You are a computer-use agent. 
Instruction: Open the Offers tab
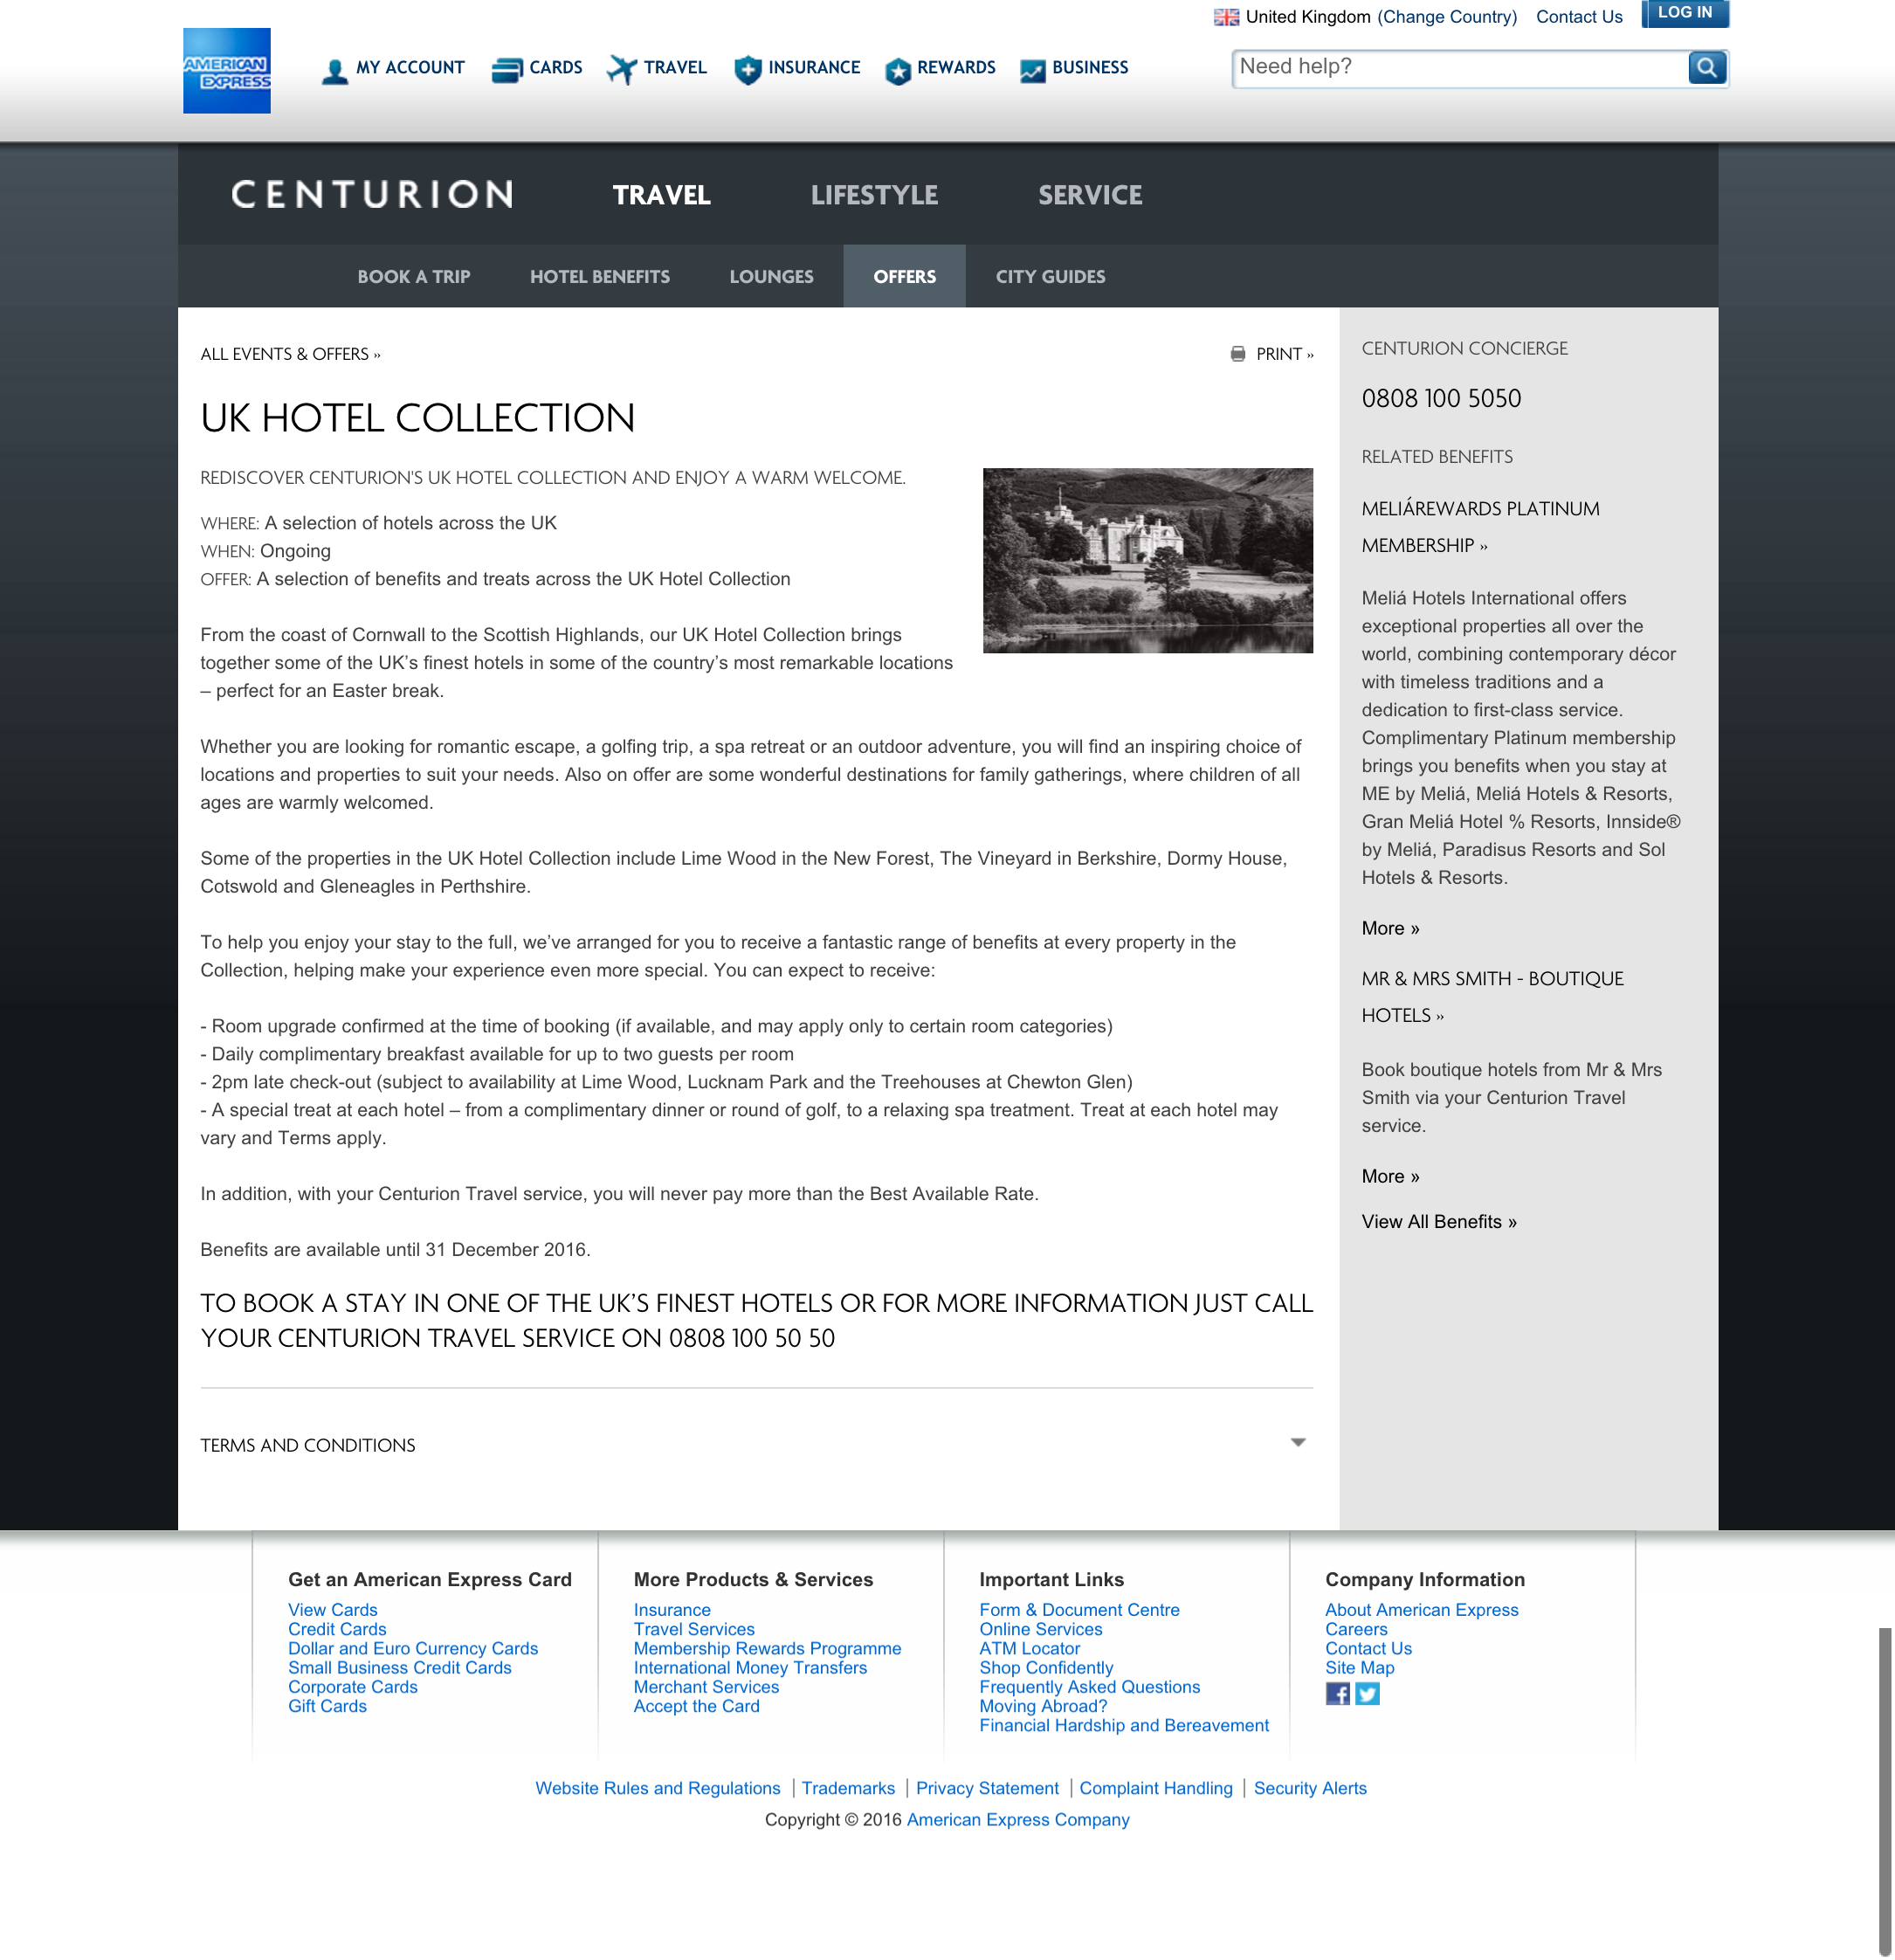pyautogui.click(x=904, y=277)
